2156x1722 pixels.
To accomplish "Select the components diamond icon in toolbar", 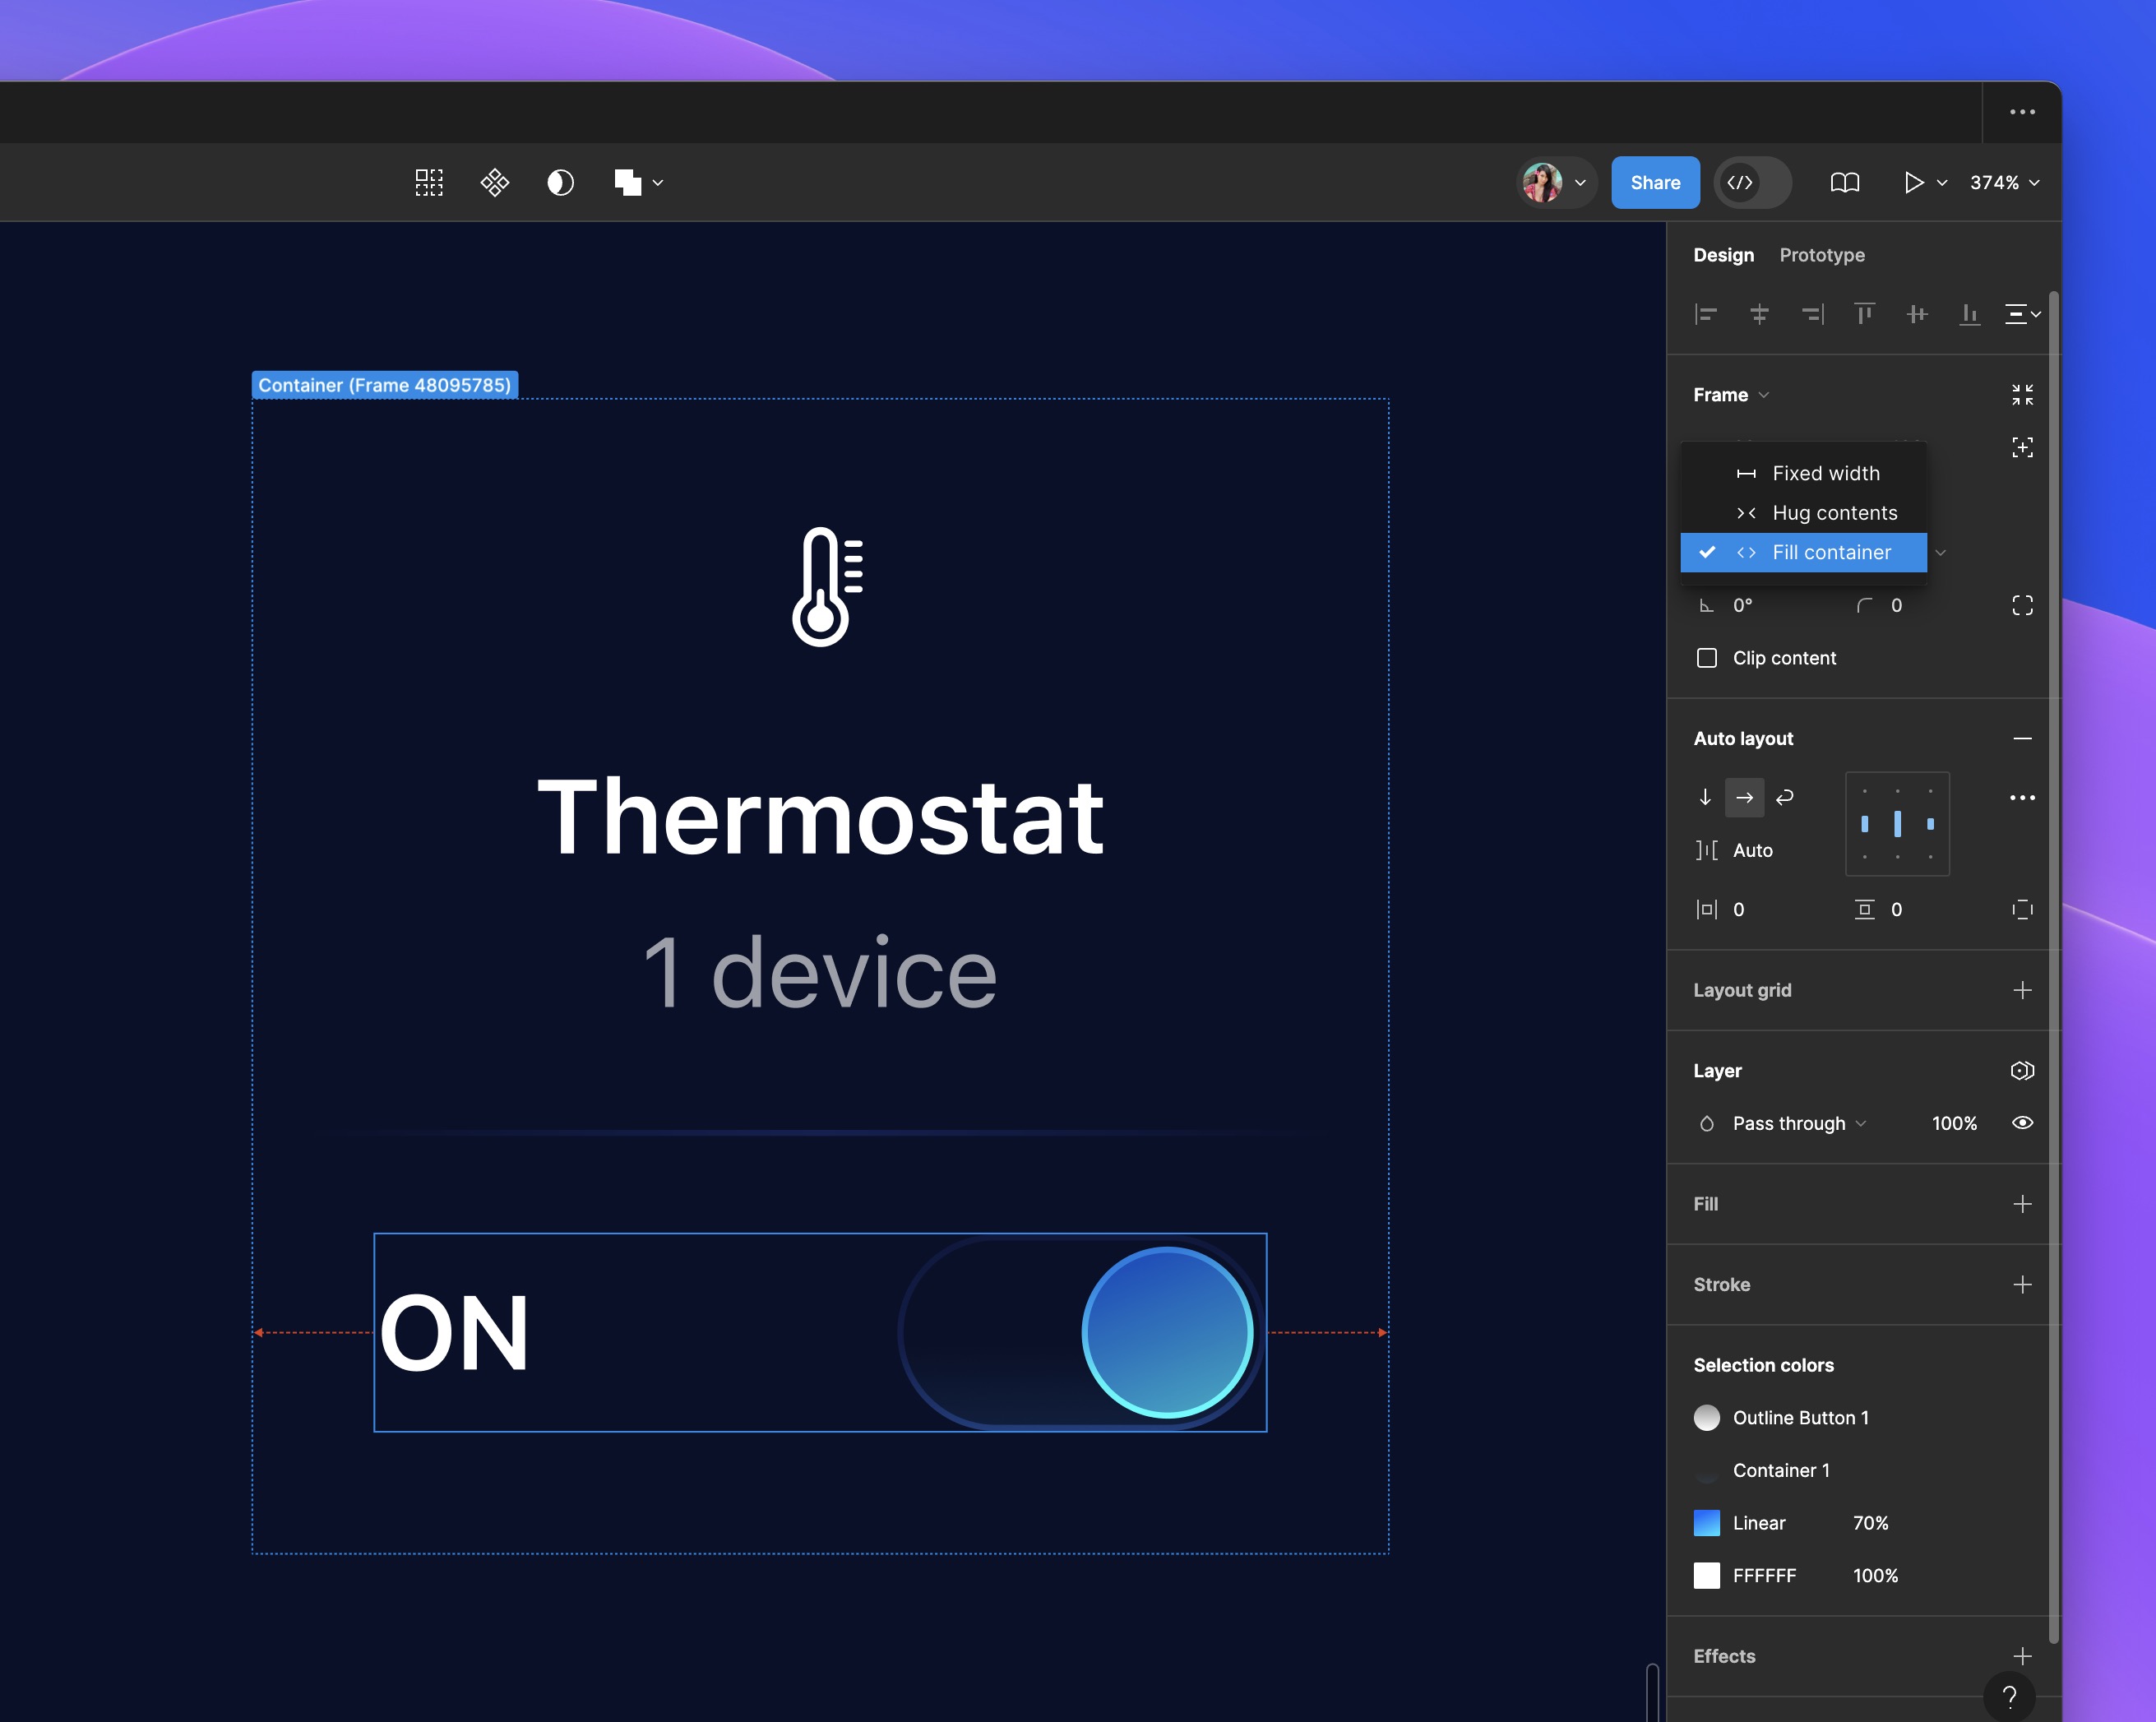I will [495, 182].
